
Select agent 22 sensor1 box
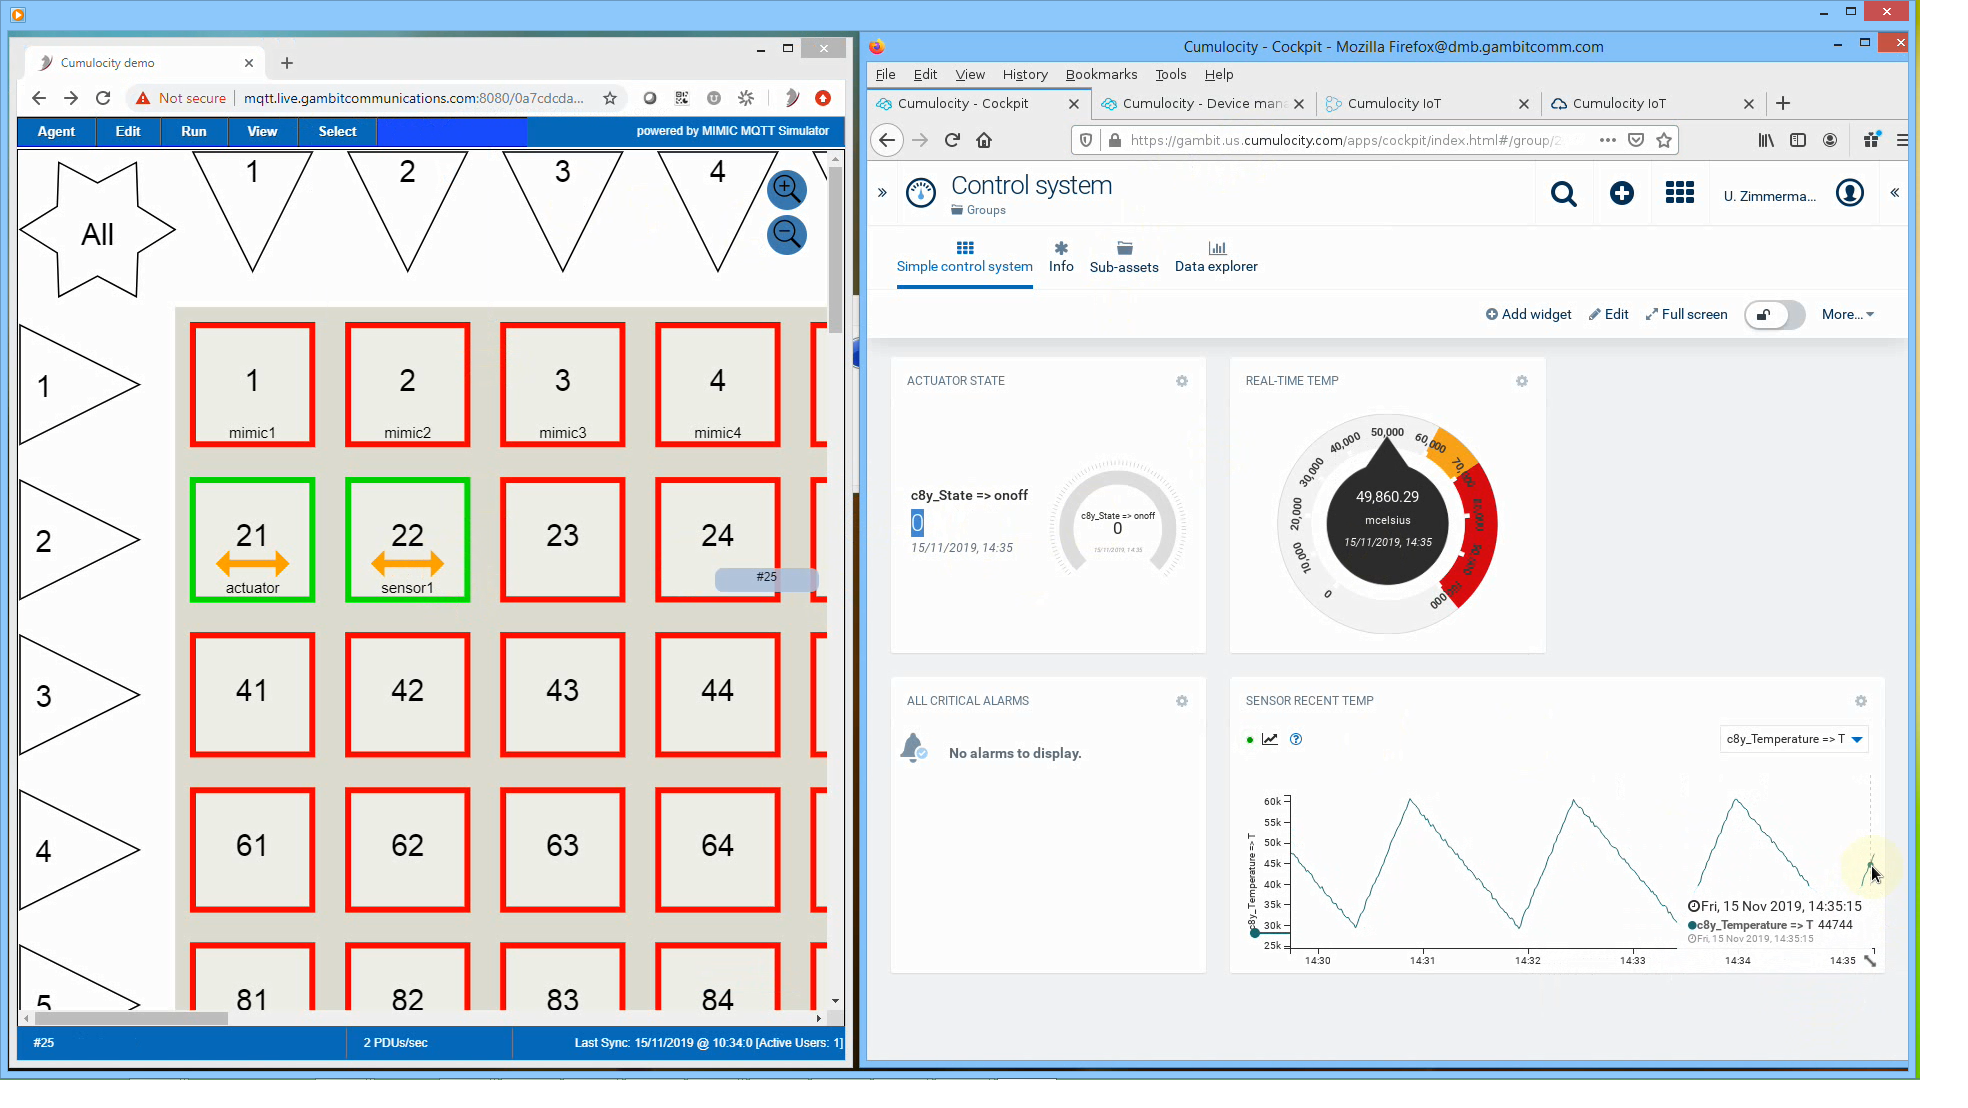407,540
